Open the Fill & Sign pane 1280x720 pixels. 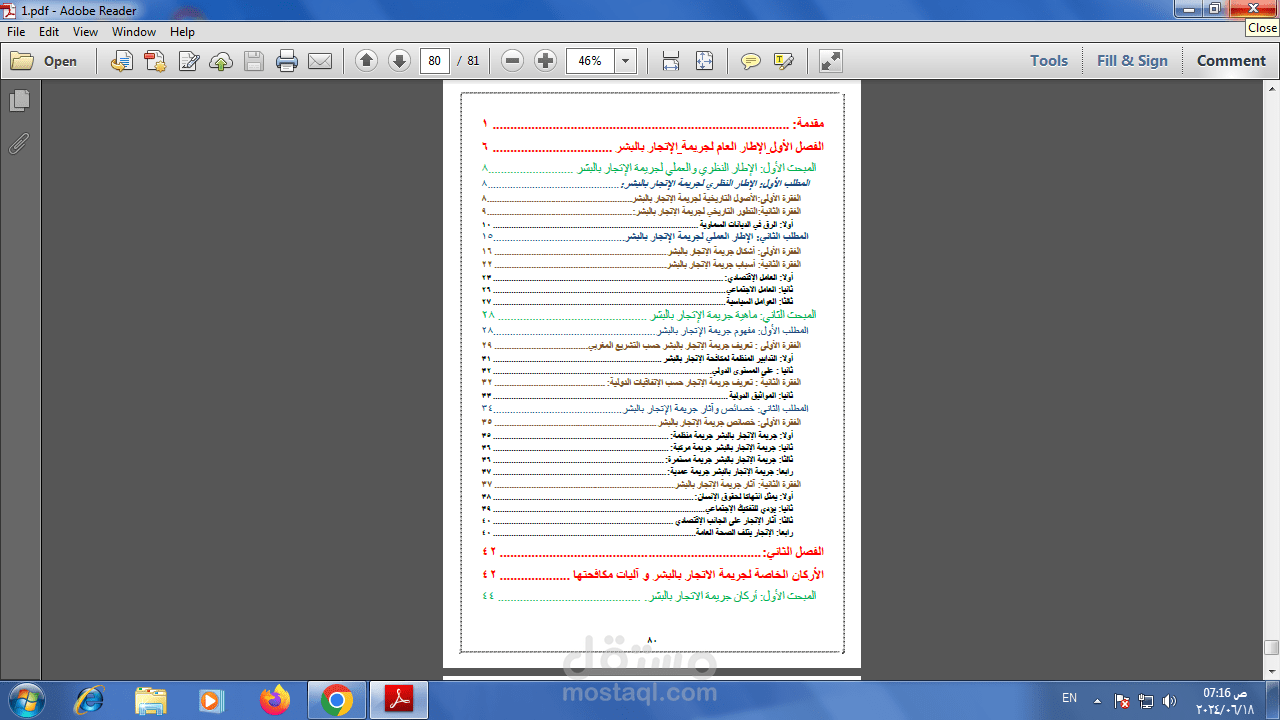1132,61
